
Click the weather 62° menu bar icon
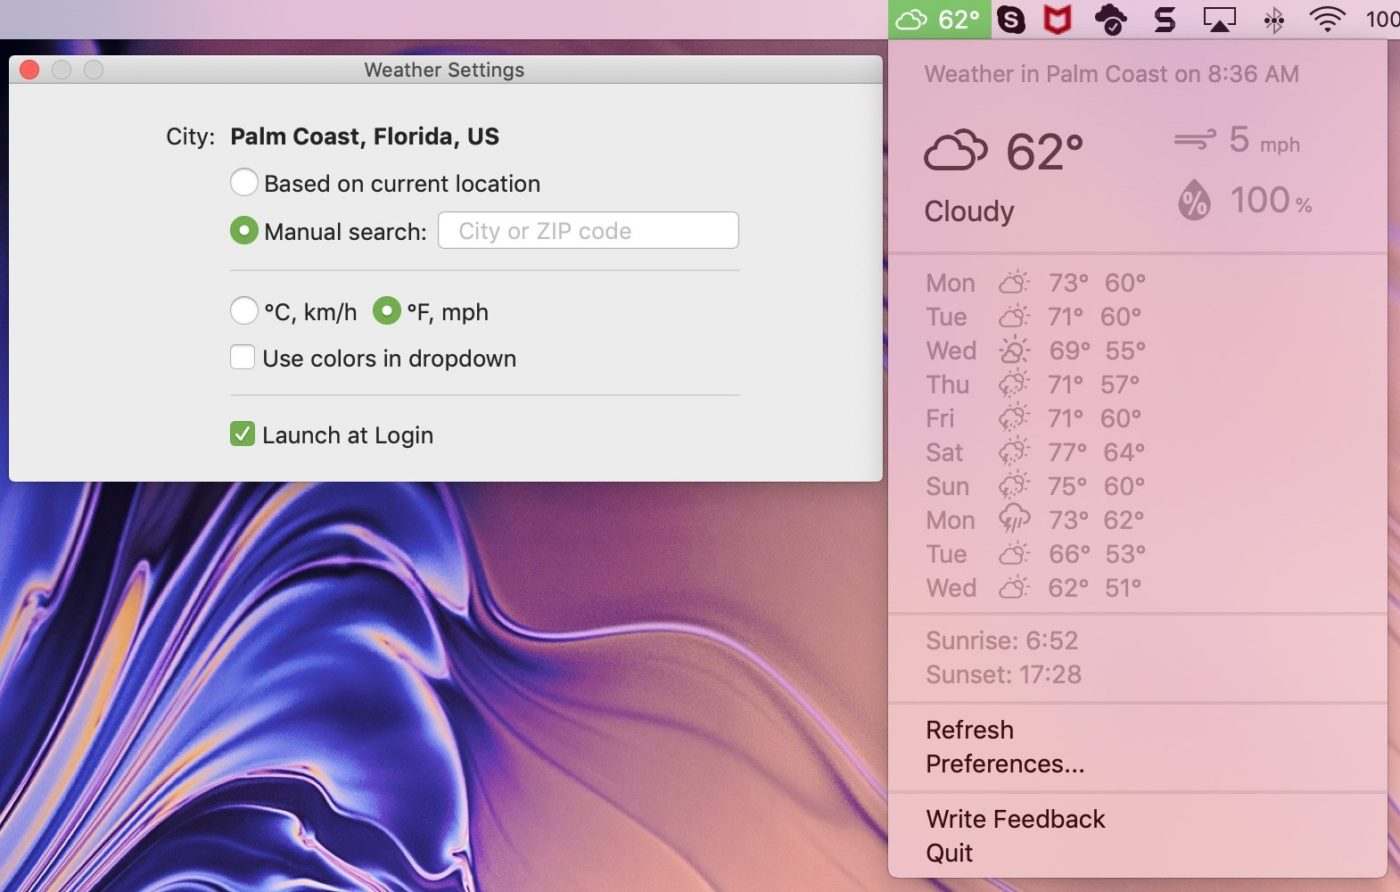pyautogui.click(x=938, y=20)
